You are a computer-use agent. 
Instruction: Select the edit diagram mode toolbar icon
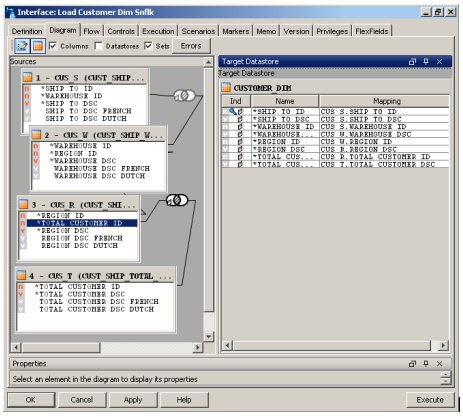(22, 46)
